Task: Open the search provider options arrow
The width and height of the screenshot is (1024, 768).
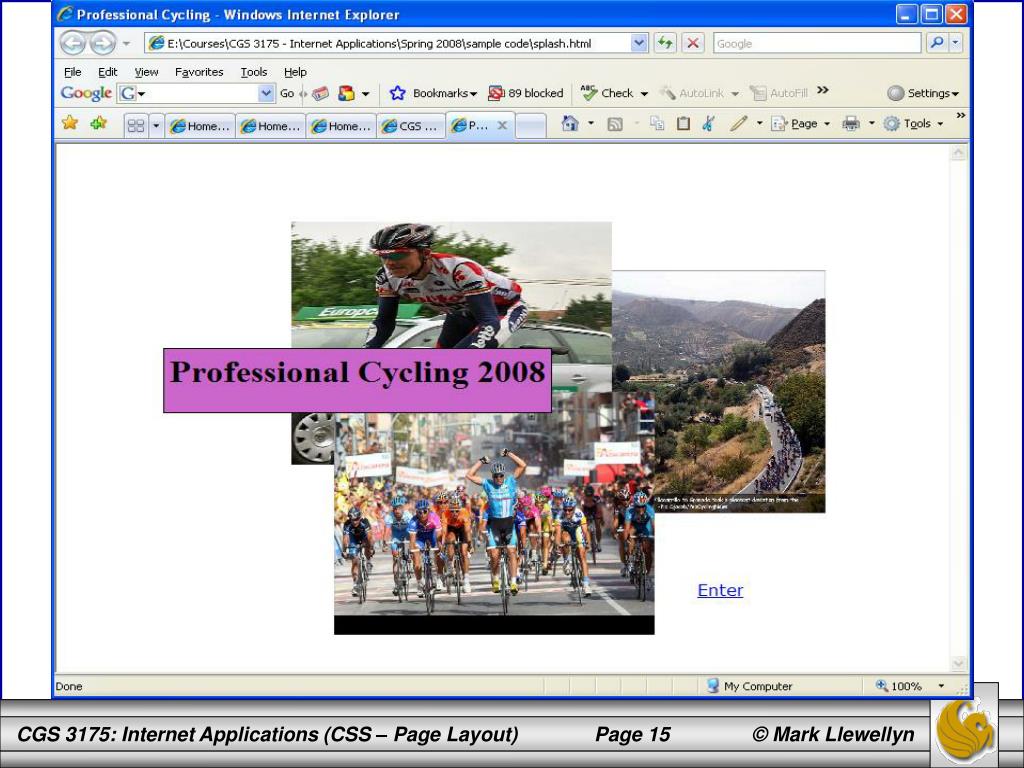Action: pos(955,43)
